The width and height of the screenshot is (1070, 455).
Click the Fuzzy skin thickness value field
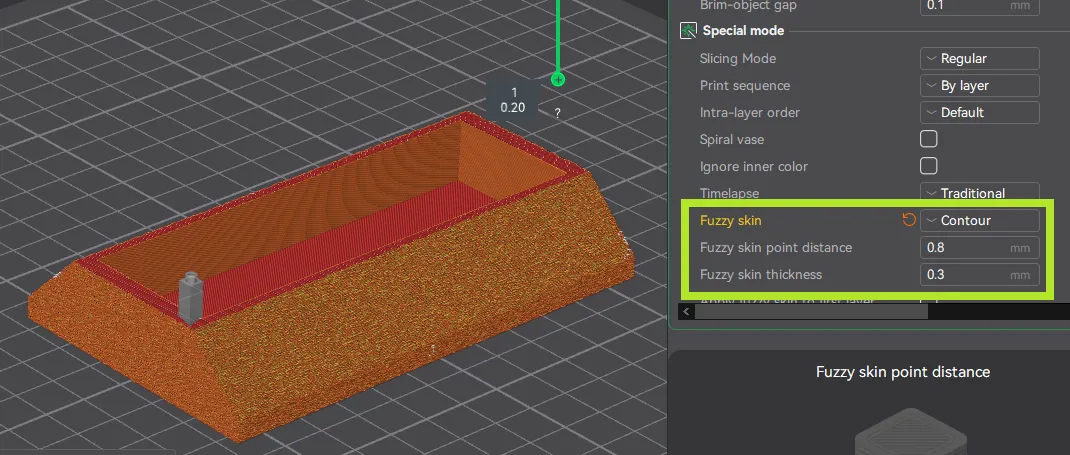tap(965, 274)
